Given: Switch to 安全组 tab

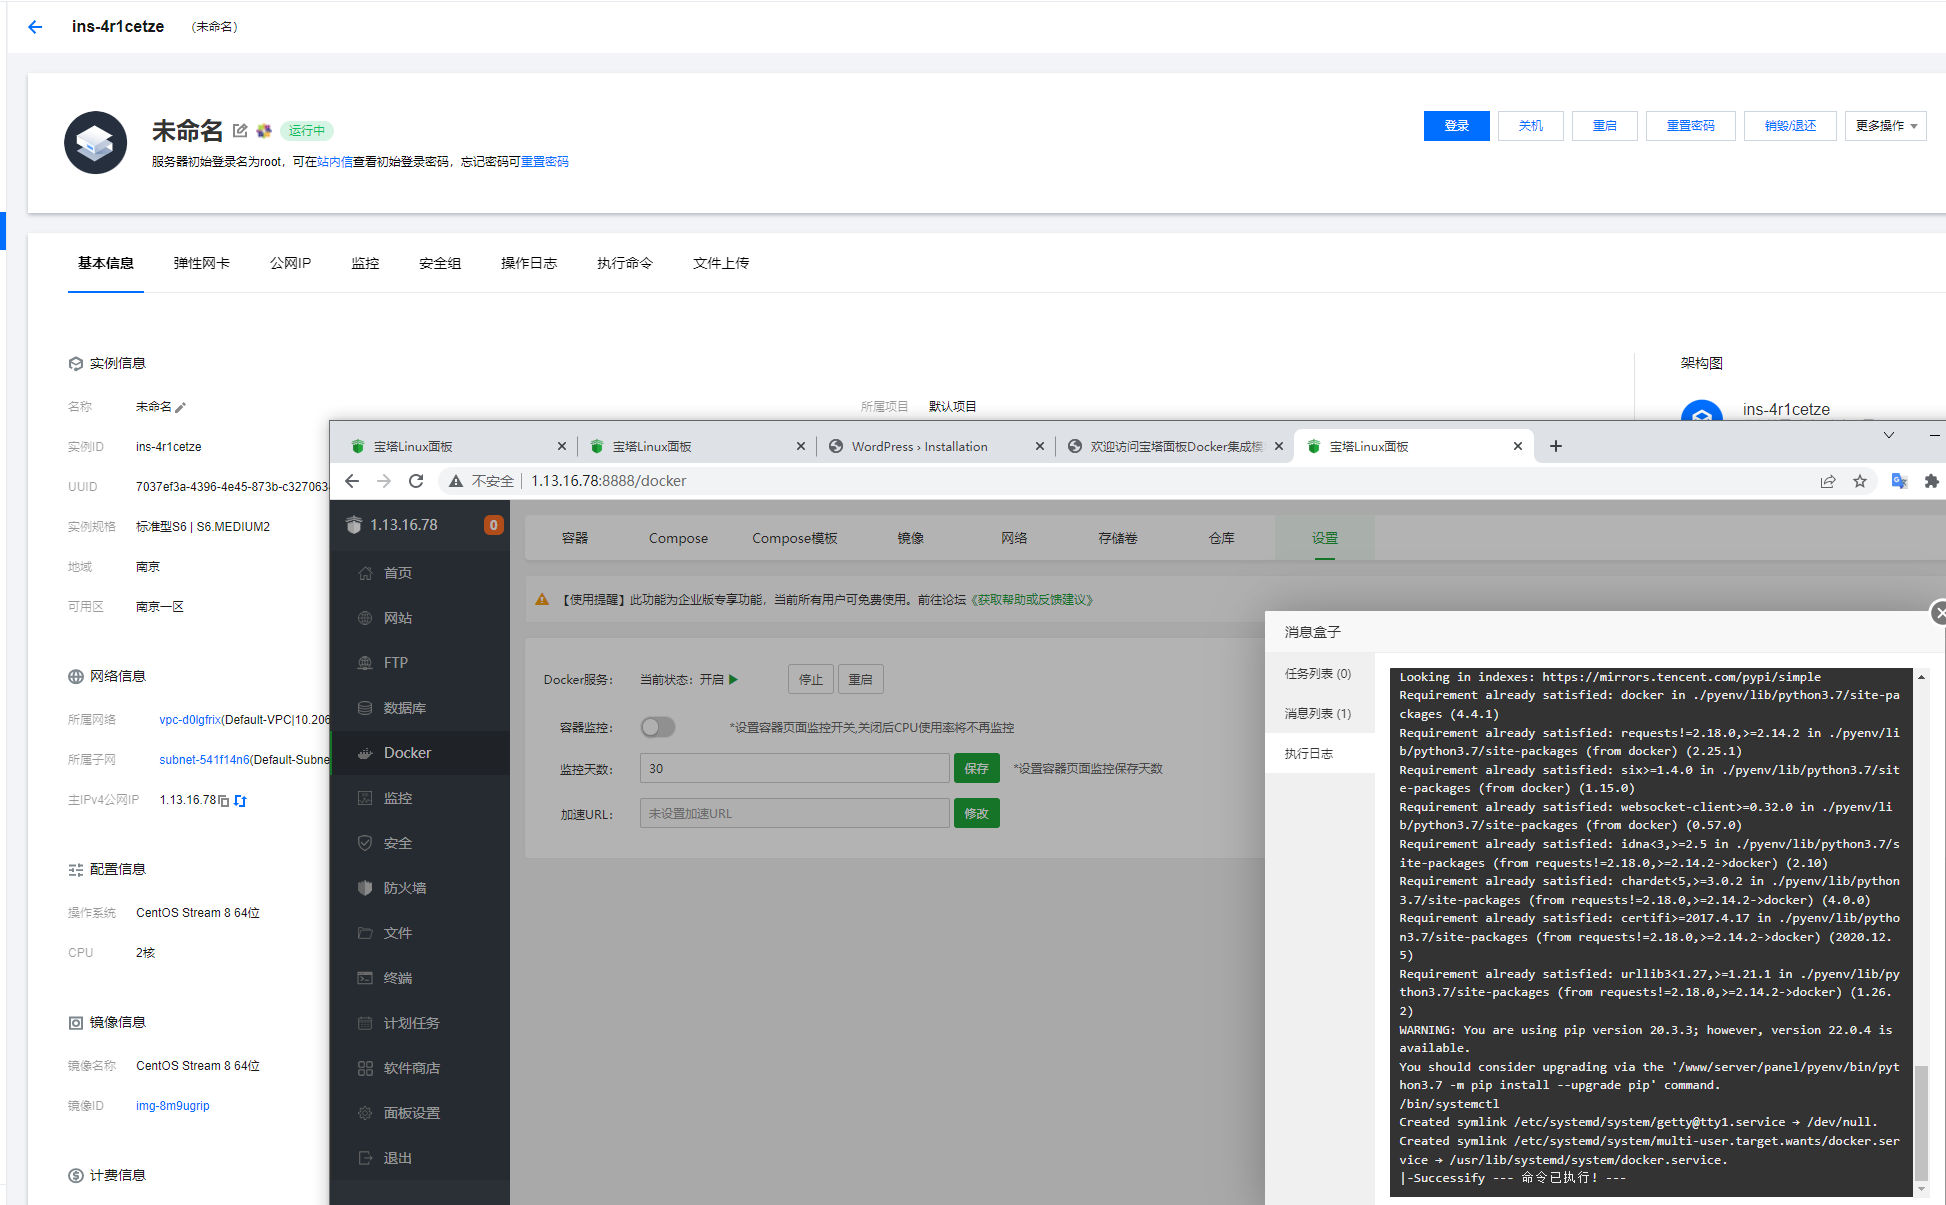Looking at the screenshot, I should [x=440, y=263].
